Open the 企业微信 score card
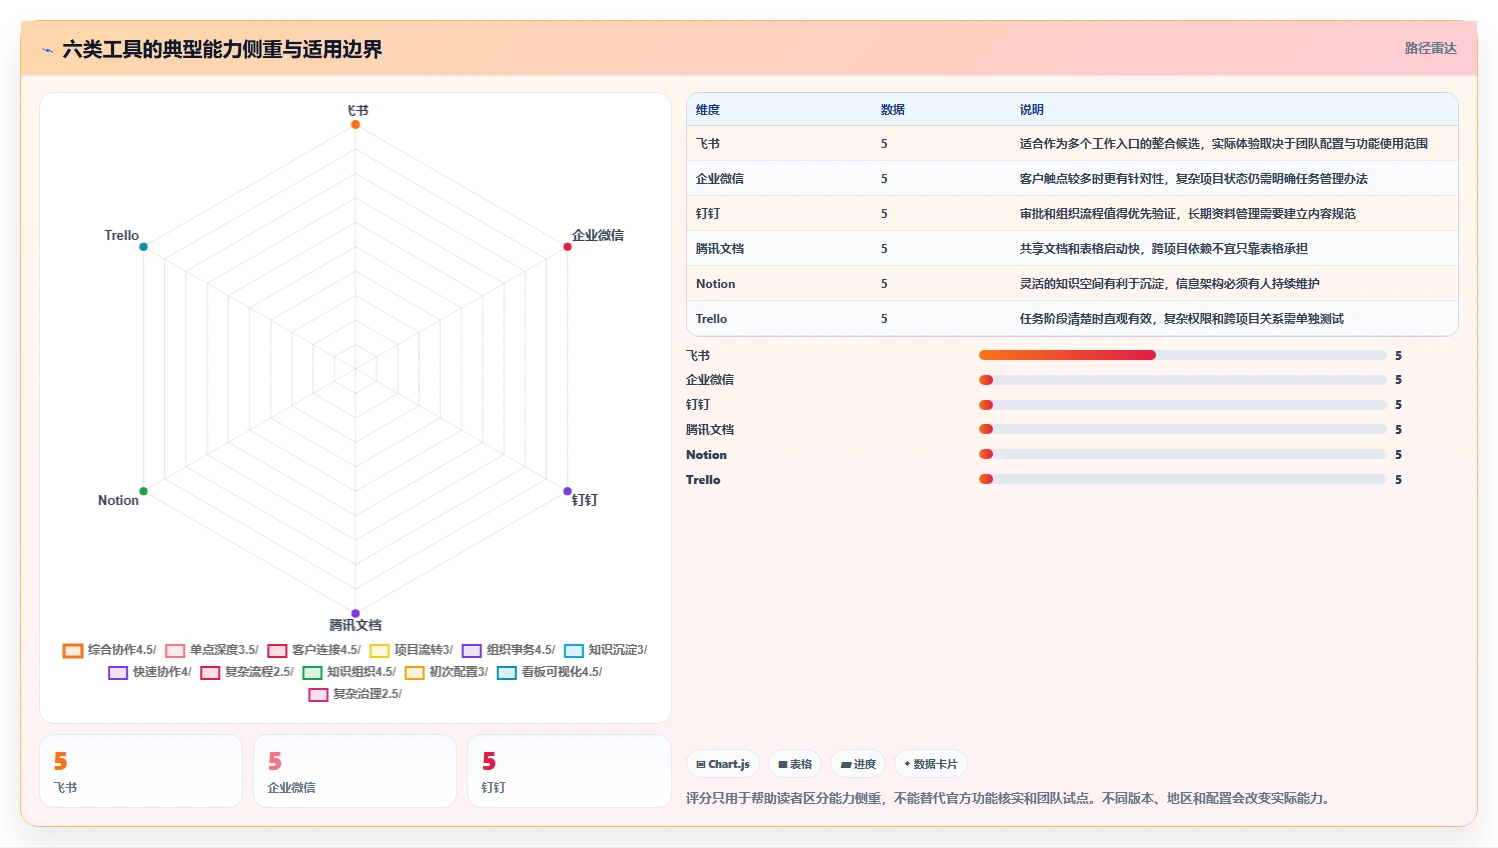Image resolution: width=1498 pixels, height=848 pixels. 355,771
